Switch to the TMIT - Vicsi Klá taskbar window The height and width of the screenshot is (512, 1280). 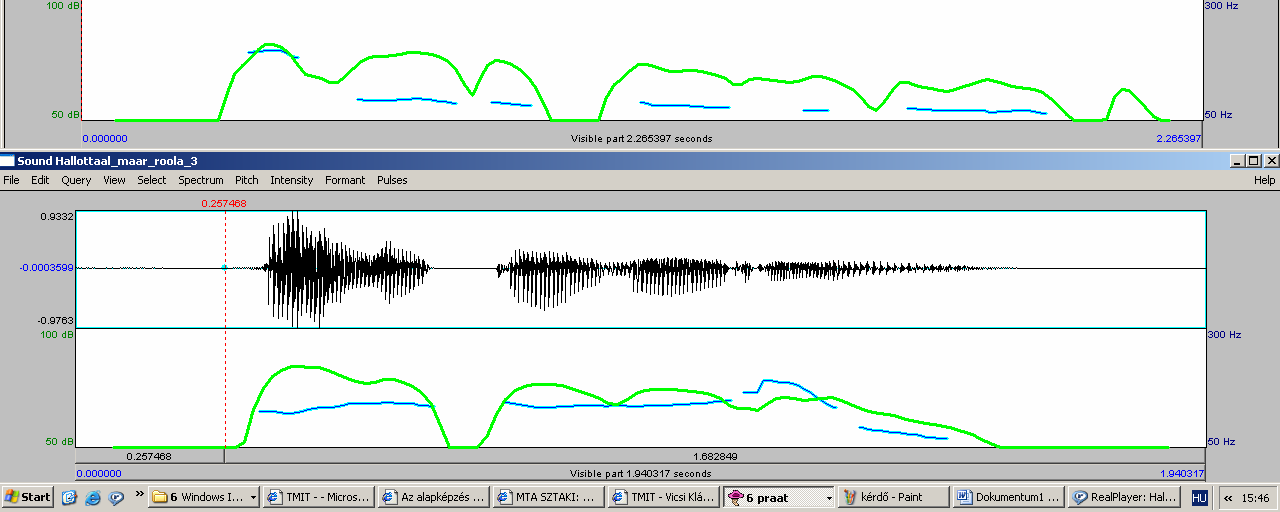point(665,497)
